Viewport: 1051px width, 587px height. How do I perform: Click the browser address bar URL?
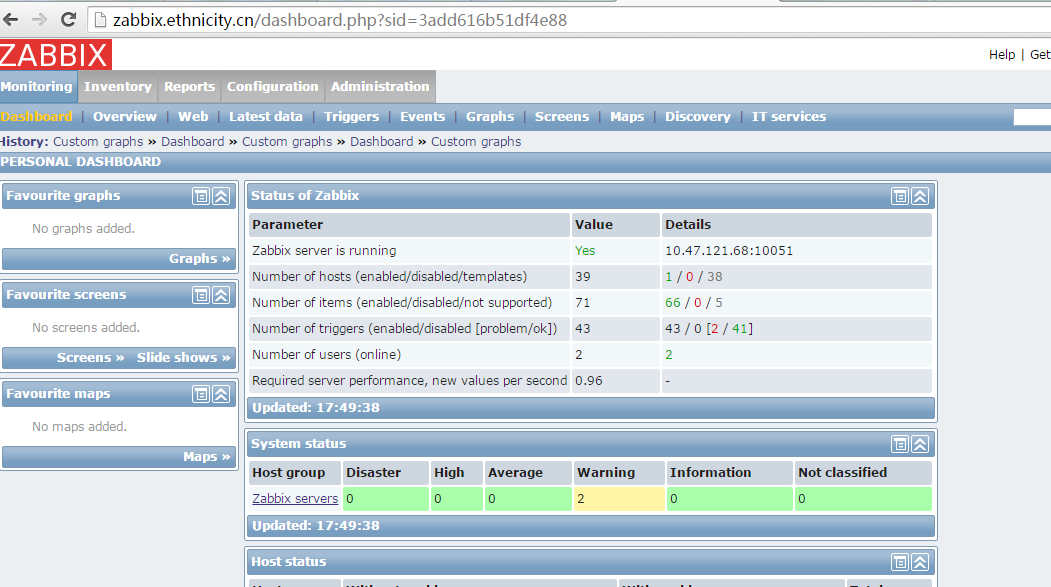pyautogui.click(x=340, y=20)
